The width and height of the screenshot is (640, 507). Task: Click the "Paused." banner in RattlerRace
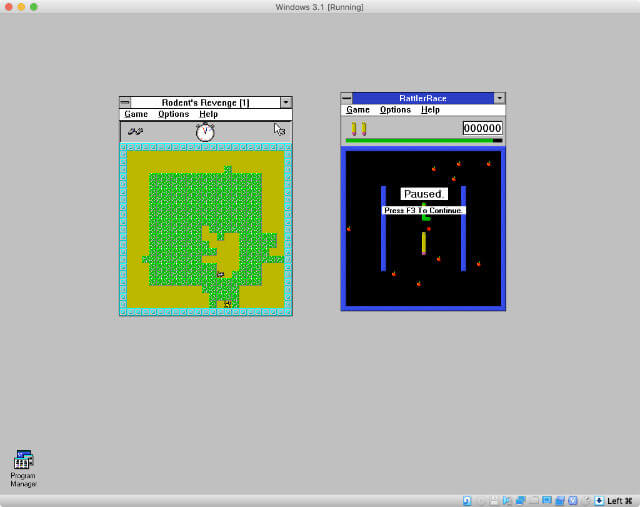423,194
